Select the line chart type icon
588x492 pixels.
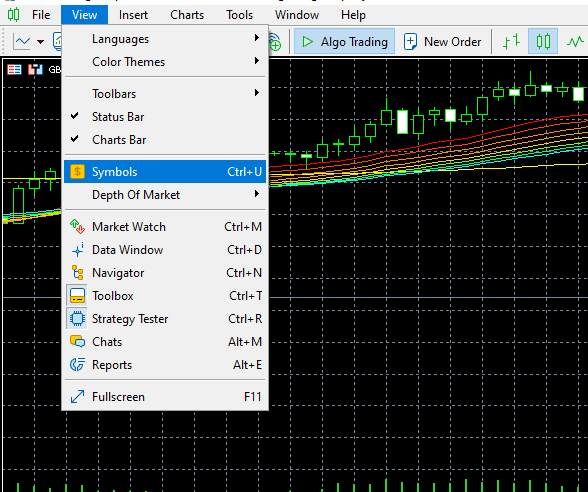coord(575,41)
